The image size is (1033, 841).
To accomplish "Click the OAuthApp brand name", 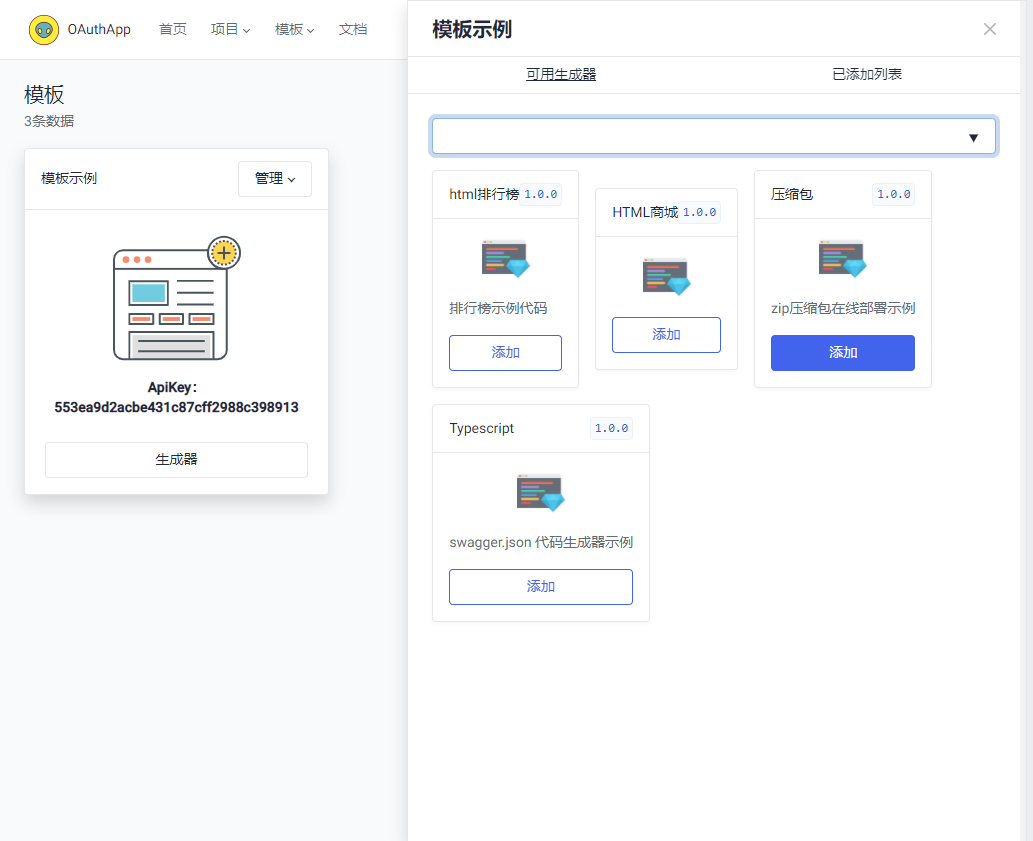I will 99,30.
